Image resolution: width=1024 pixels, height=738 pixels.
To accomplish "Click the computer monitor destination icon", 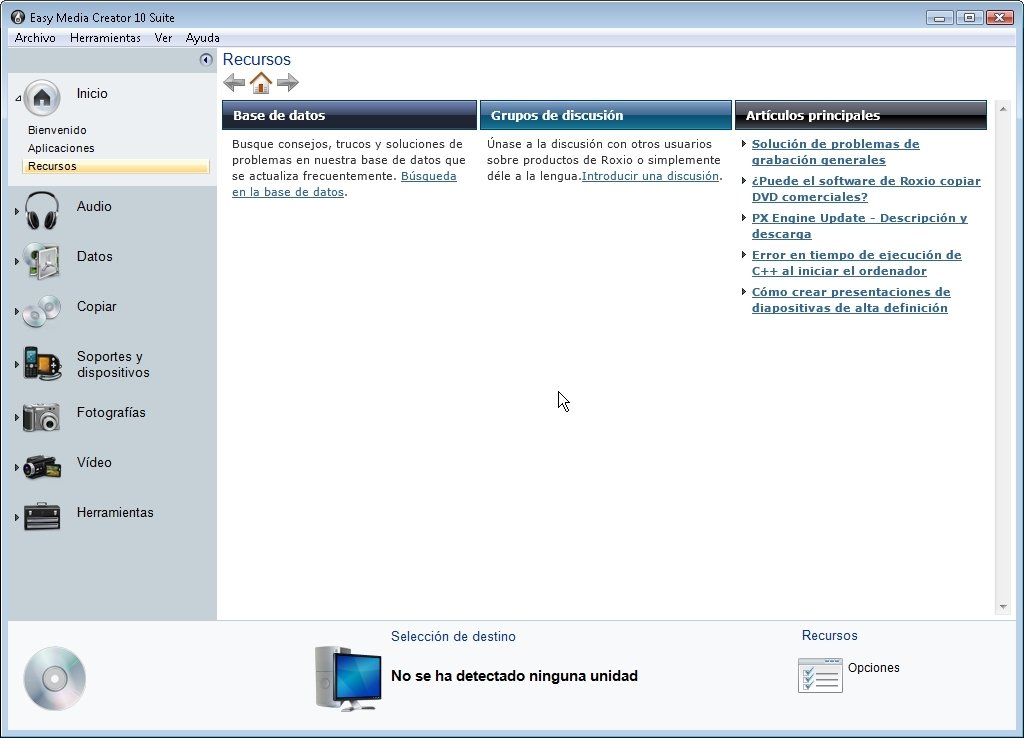I will (x=348, y=679).
